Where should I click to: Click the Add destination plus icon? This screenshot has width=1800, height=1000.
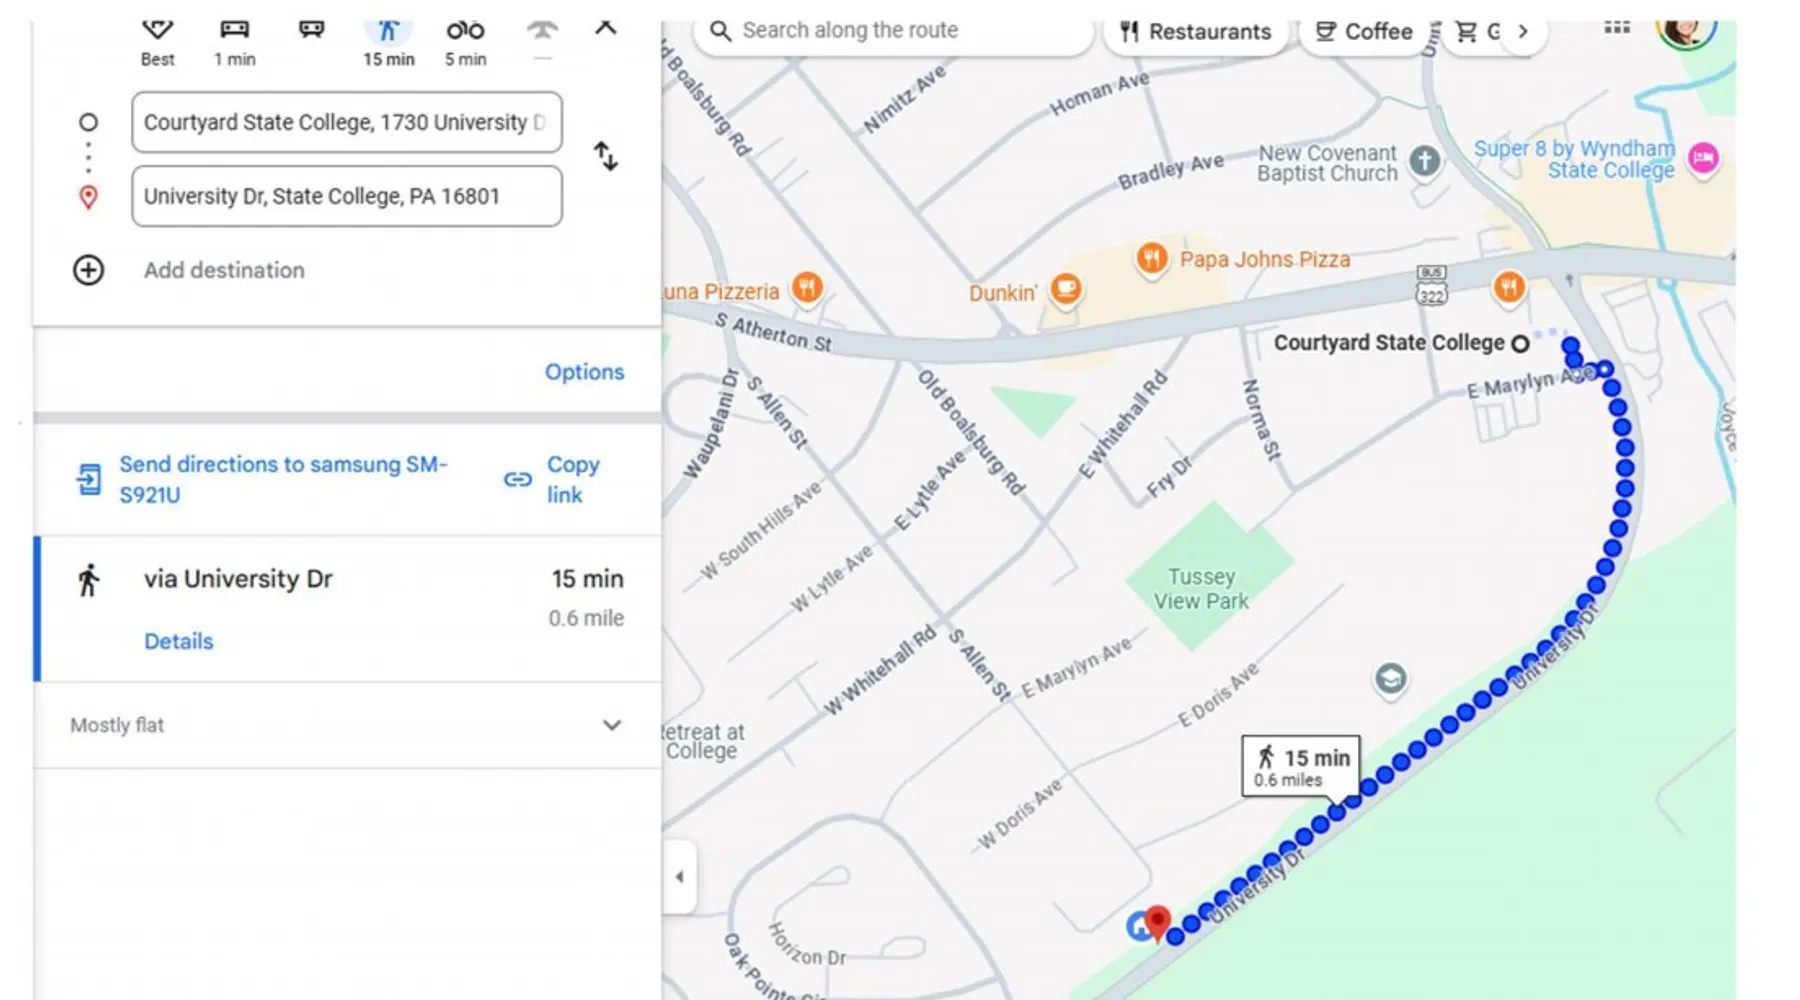click(89, 270)
